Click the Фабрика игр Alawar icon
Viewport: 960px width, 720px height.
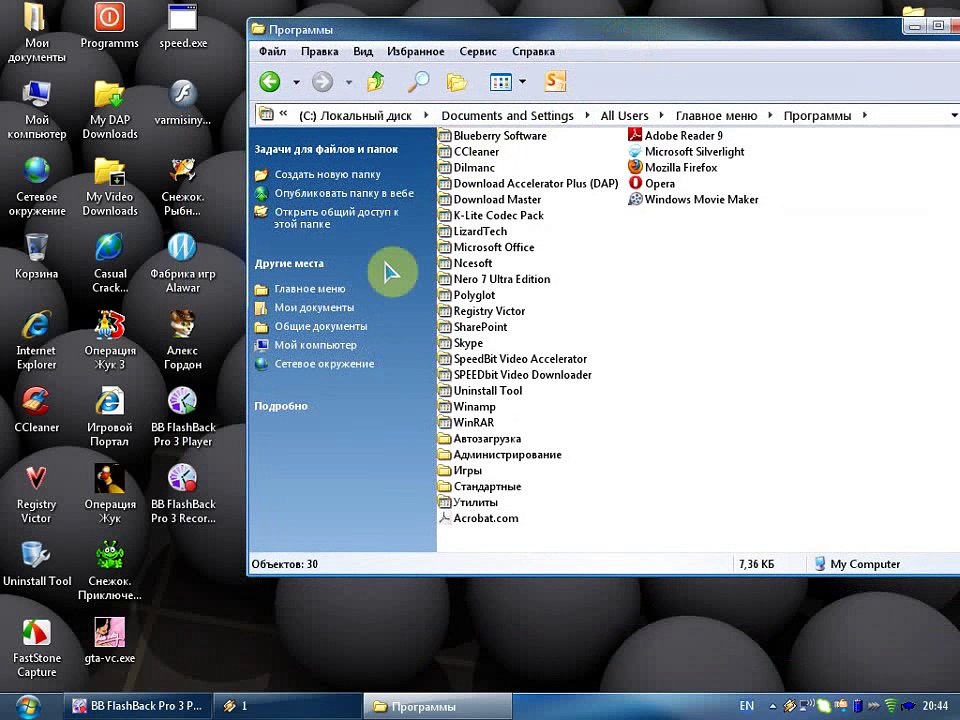pos(182,263)
